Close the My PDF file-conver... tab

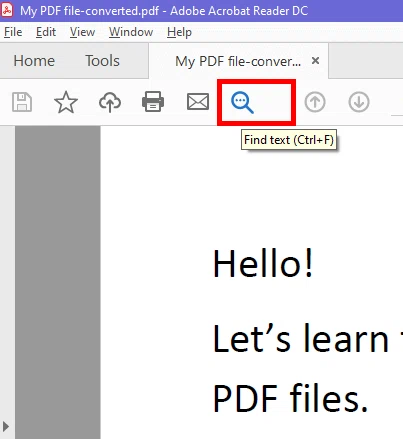(315, 61)
